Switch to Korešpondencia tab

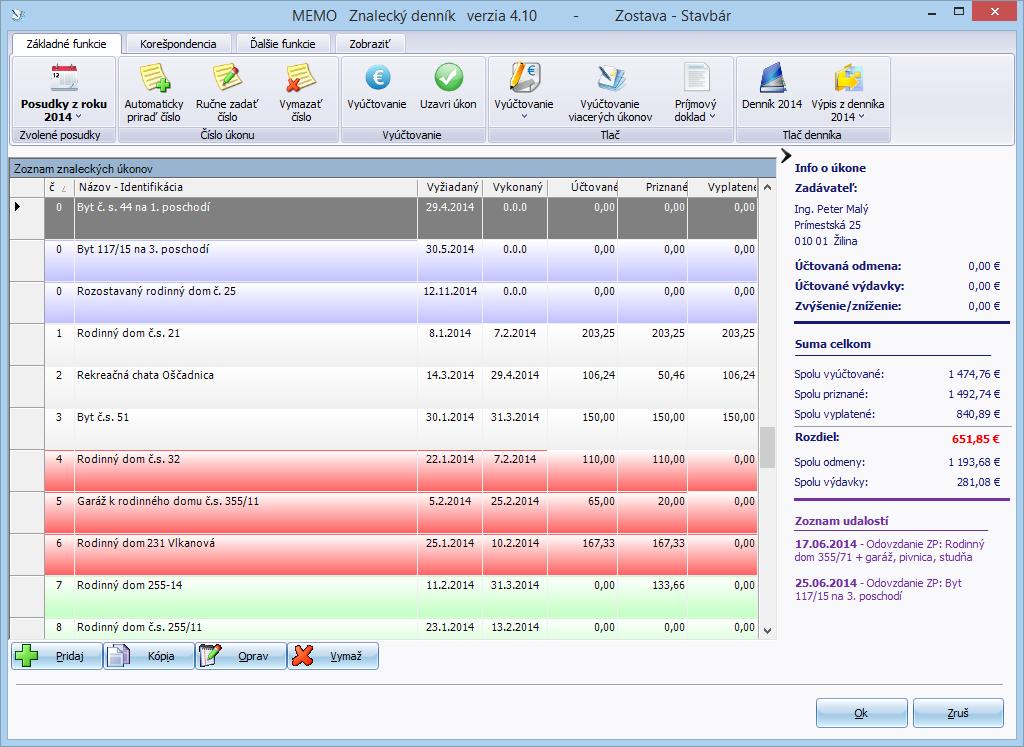coord(178,44)
